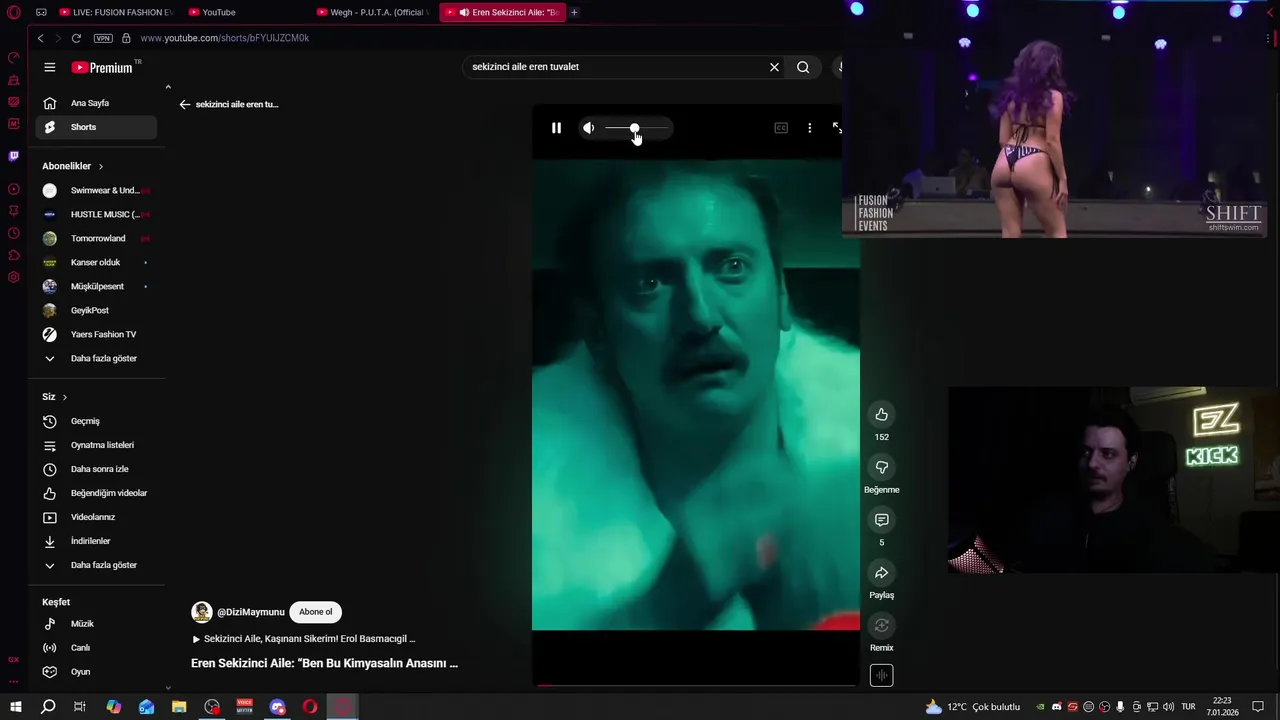1280x720 pixels.
Task: Open the weather widget 12°C Çok bulutlu
Action: (x=973, y=707)
